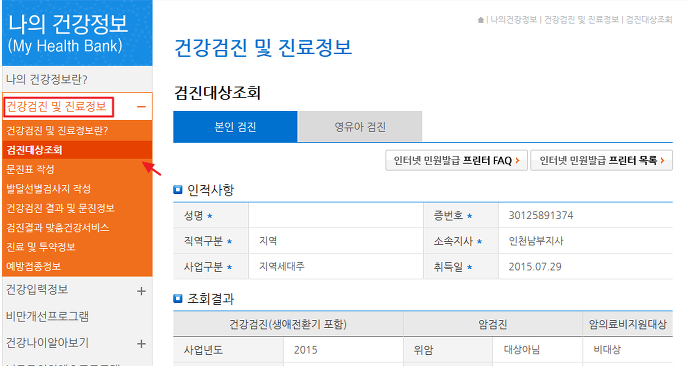
Task: Open 문진표 작성 submenu item
Action: [30, 169]
